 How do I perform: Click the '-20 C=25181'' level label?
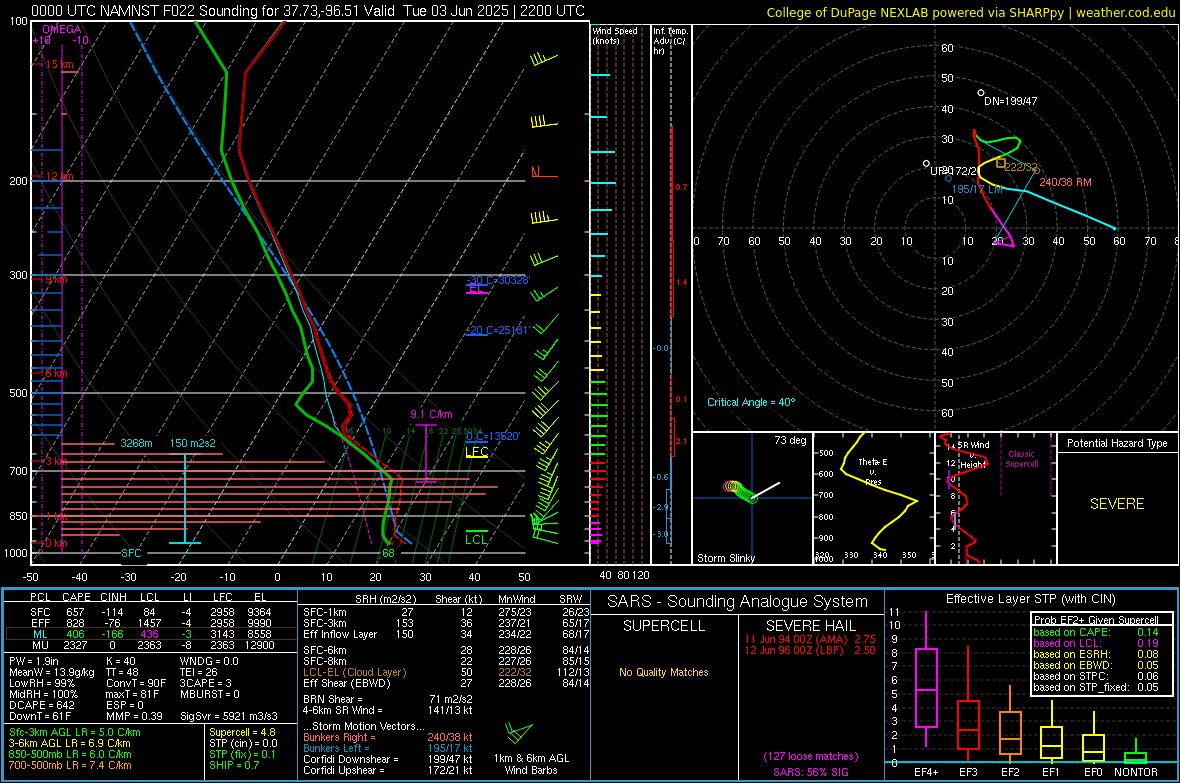pyautogui.click(x=497, y=330)
